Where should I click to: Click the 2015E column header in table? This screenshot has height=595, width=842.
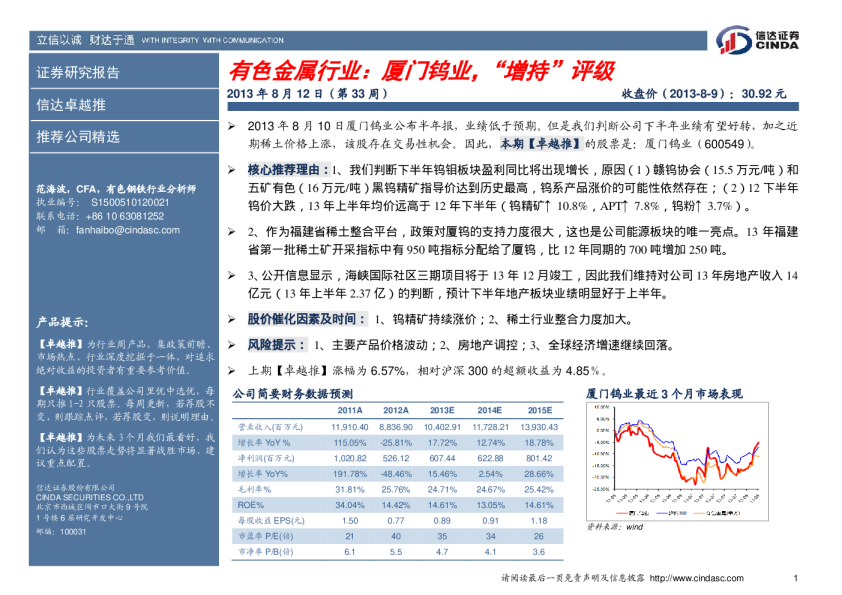coord(540,411)
